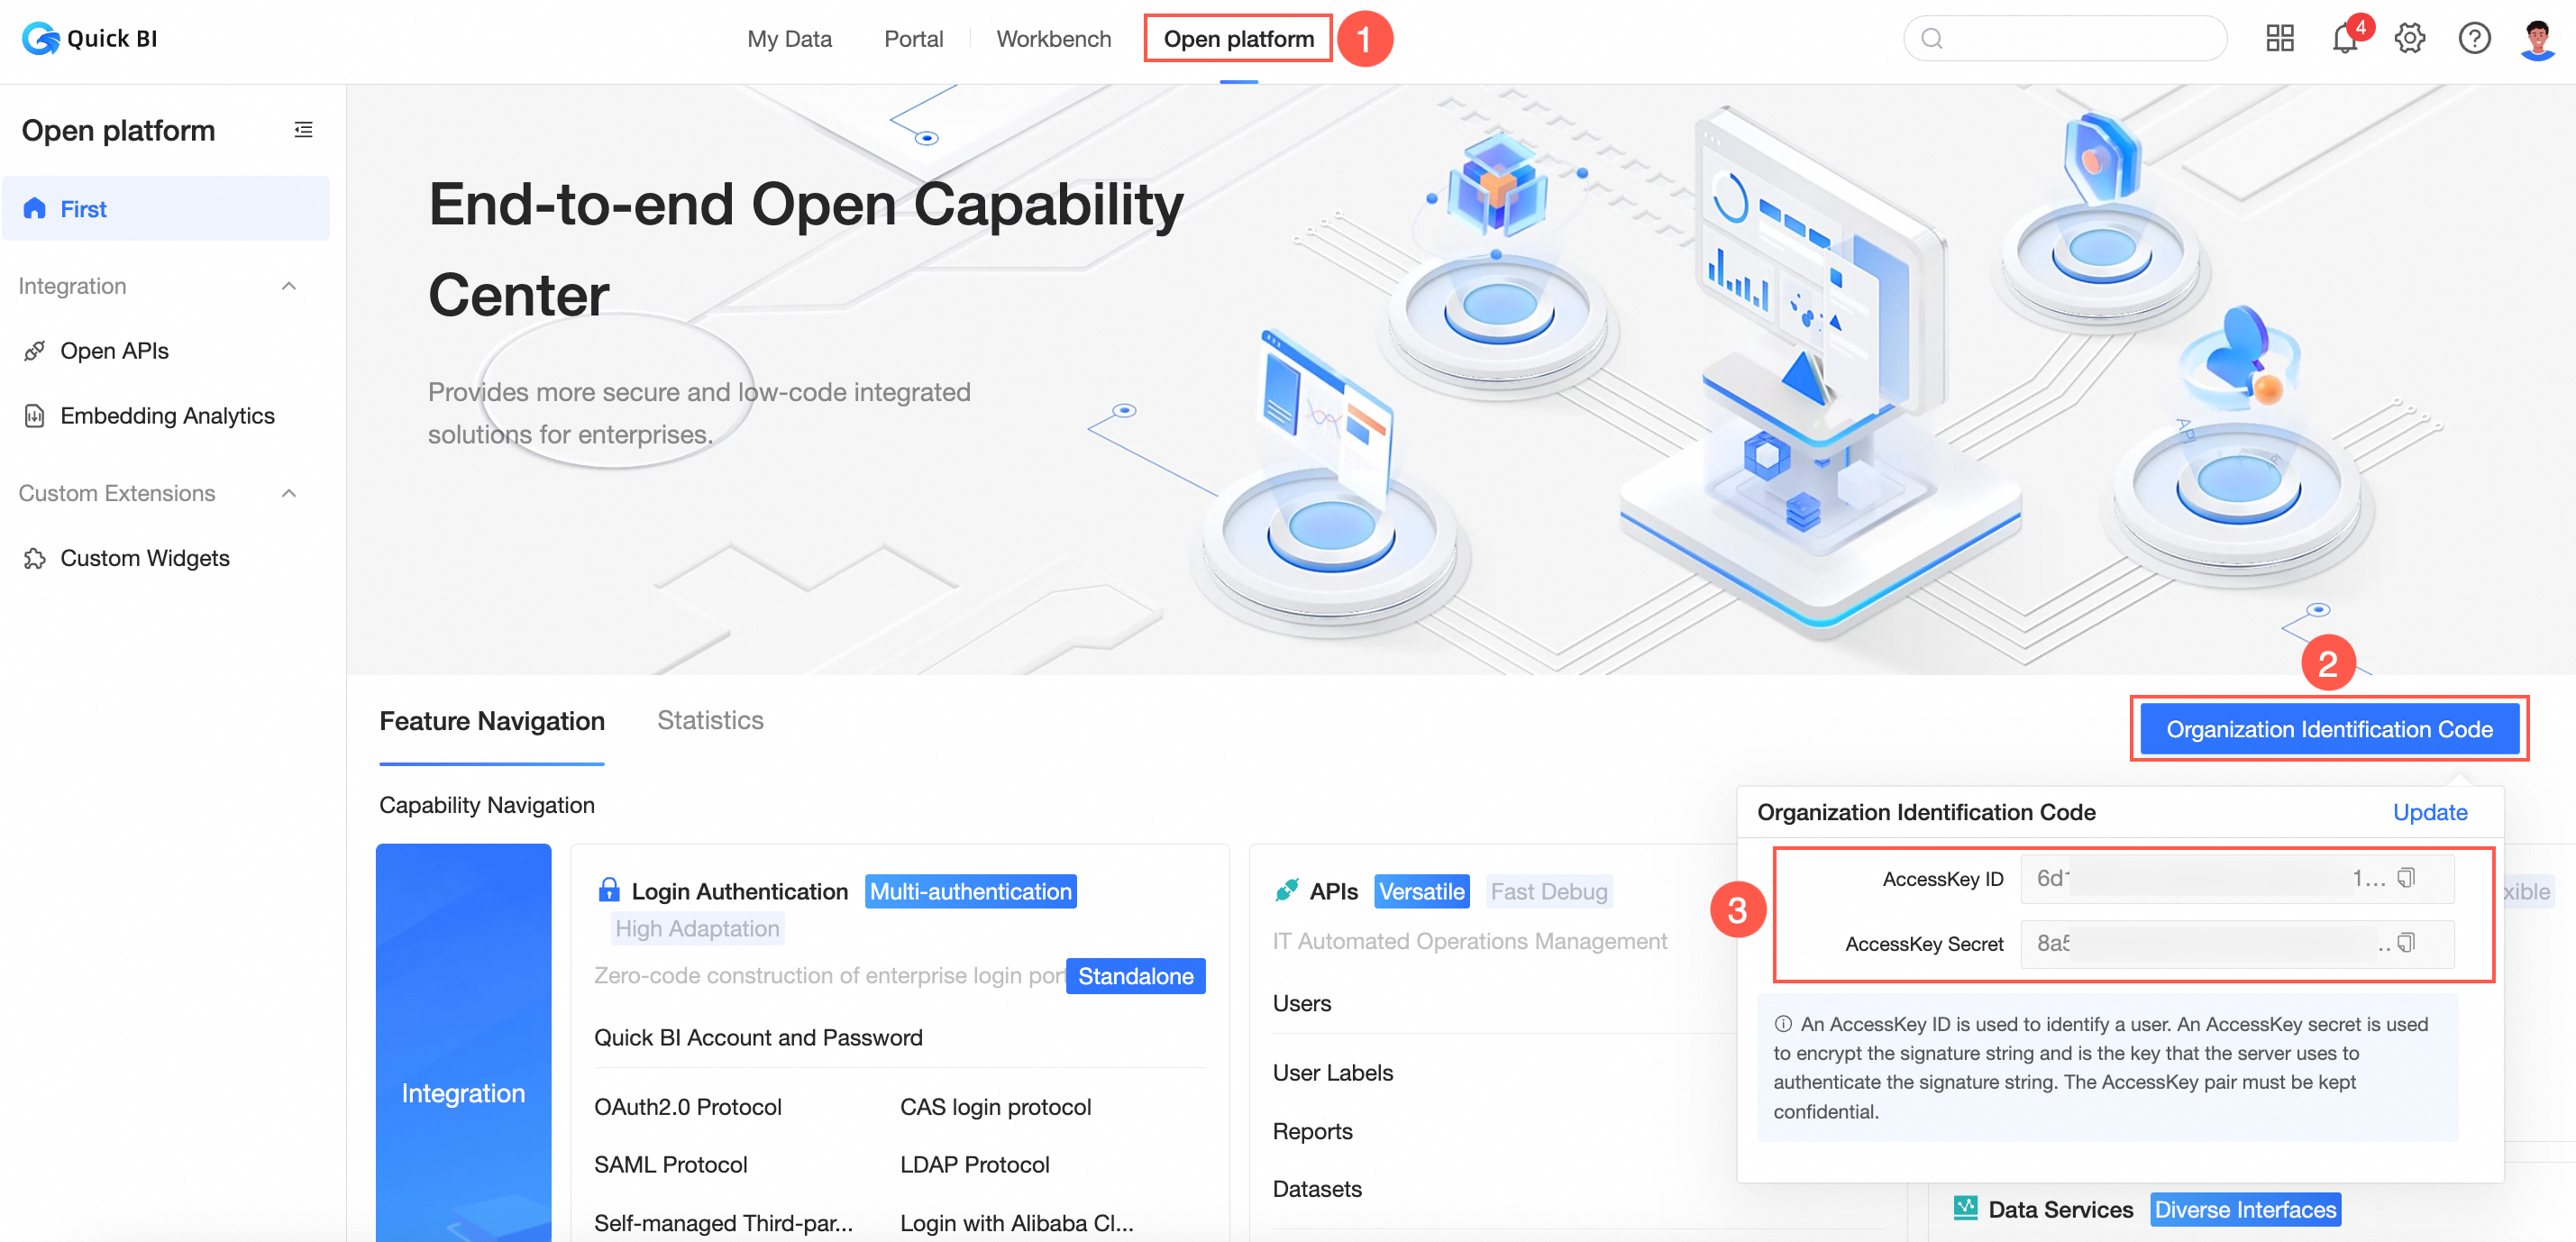Open the settings gear icon
Screen dimensions: 2576x1242
2409,39
